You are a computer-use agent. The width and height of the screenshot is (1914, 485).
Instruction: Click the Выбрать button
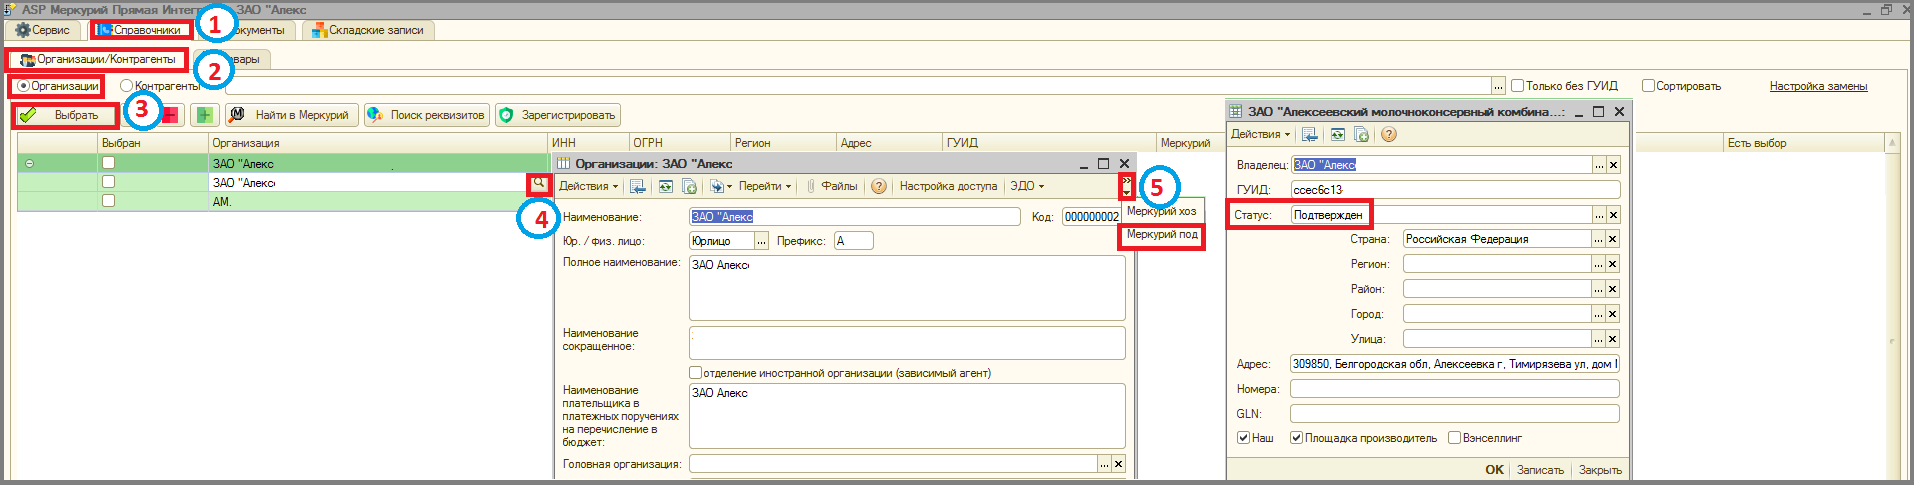pos(65,115)
